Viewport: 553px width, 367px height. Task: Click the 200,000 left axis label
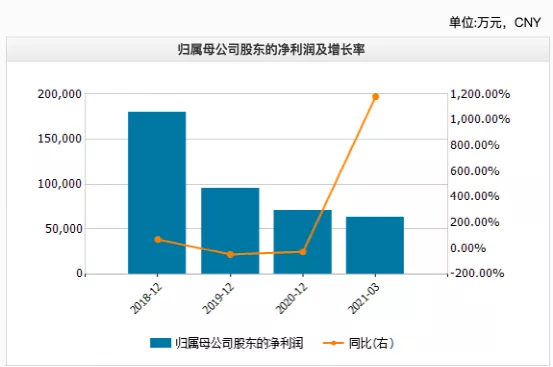point(60,94)
